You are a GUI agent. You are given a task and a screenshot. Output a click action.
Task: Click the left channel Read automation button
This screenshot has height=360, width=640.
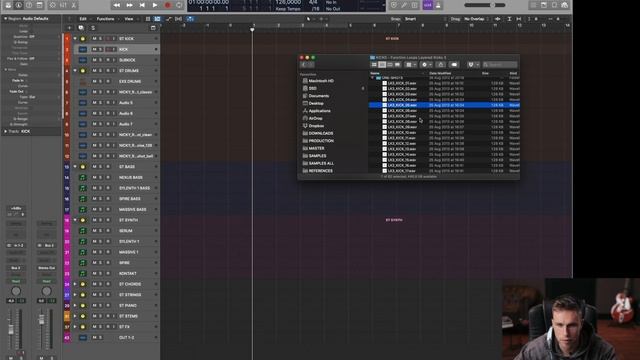[16, 281]
